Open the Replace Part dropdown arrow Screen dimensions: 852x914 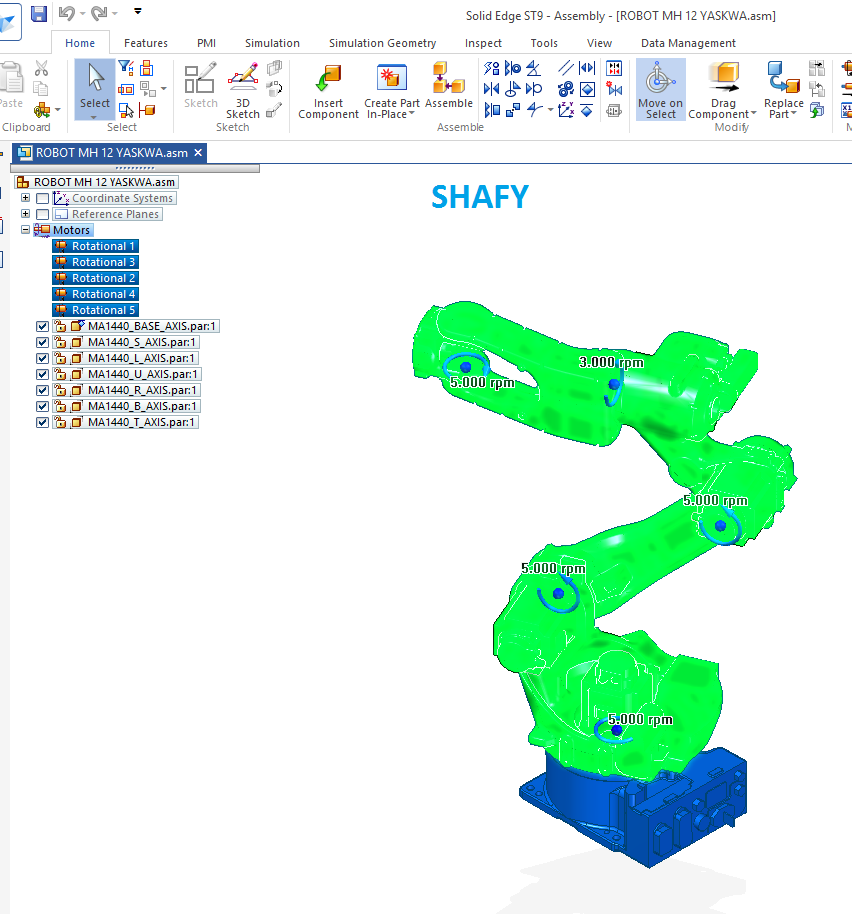(794, 114)
